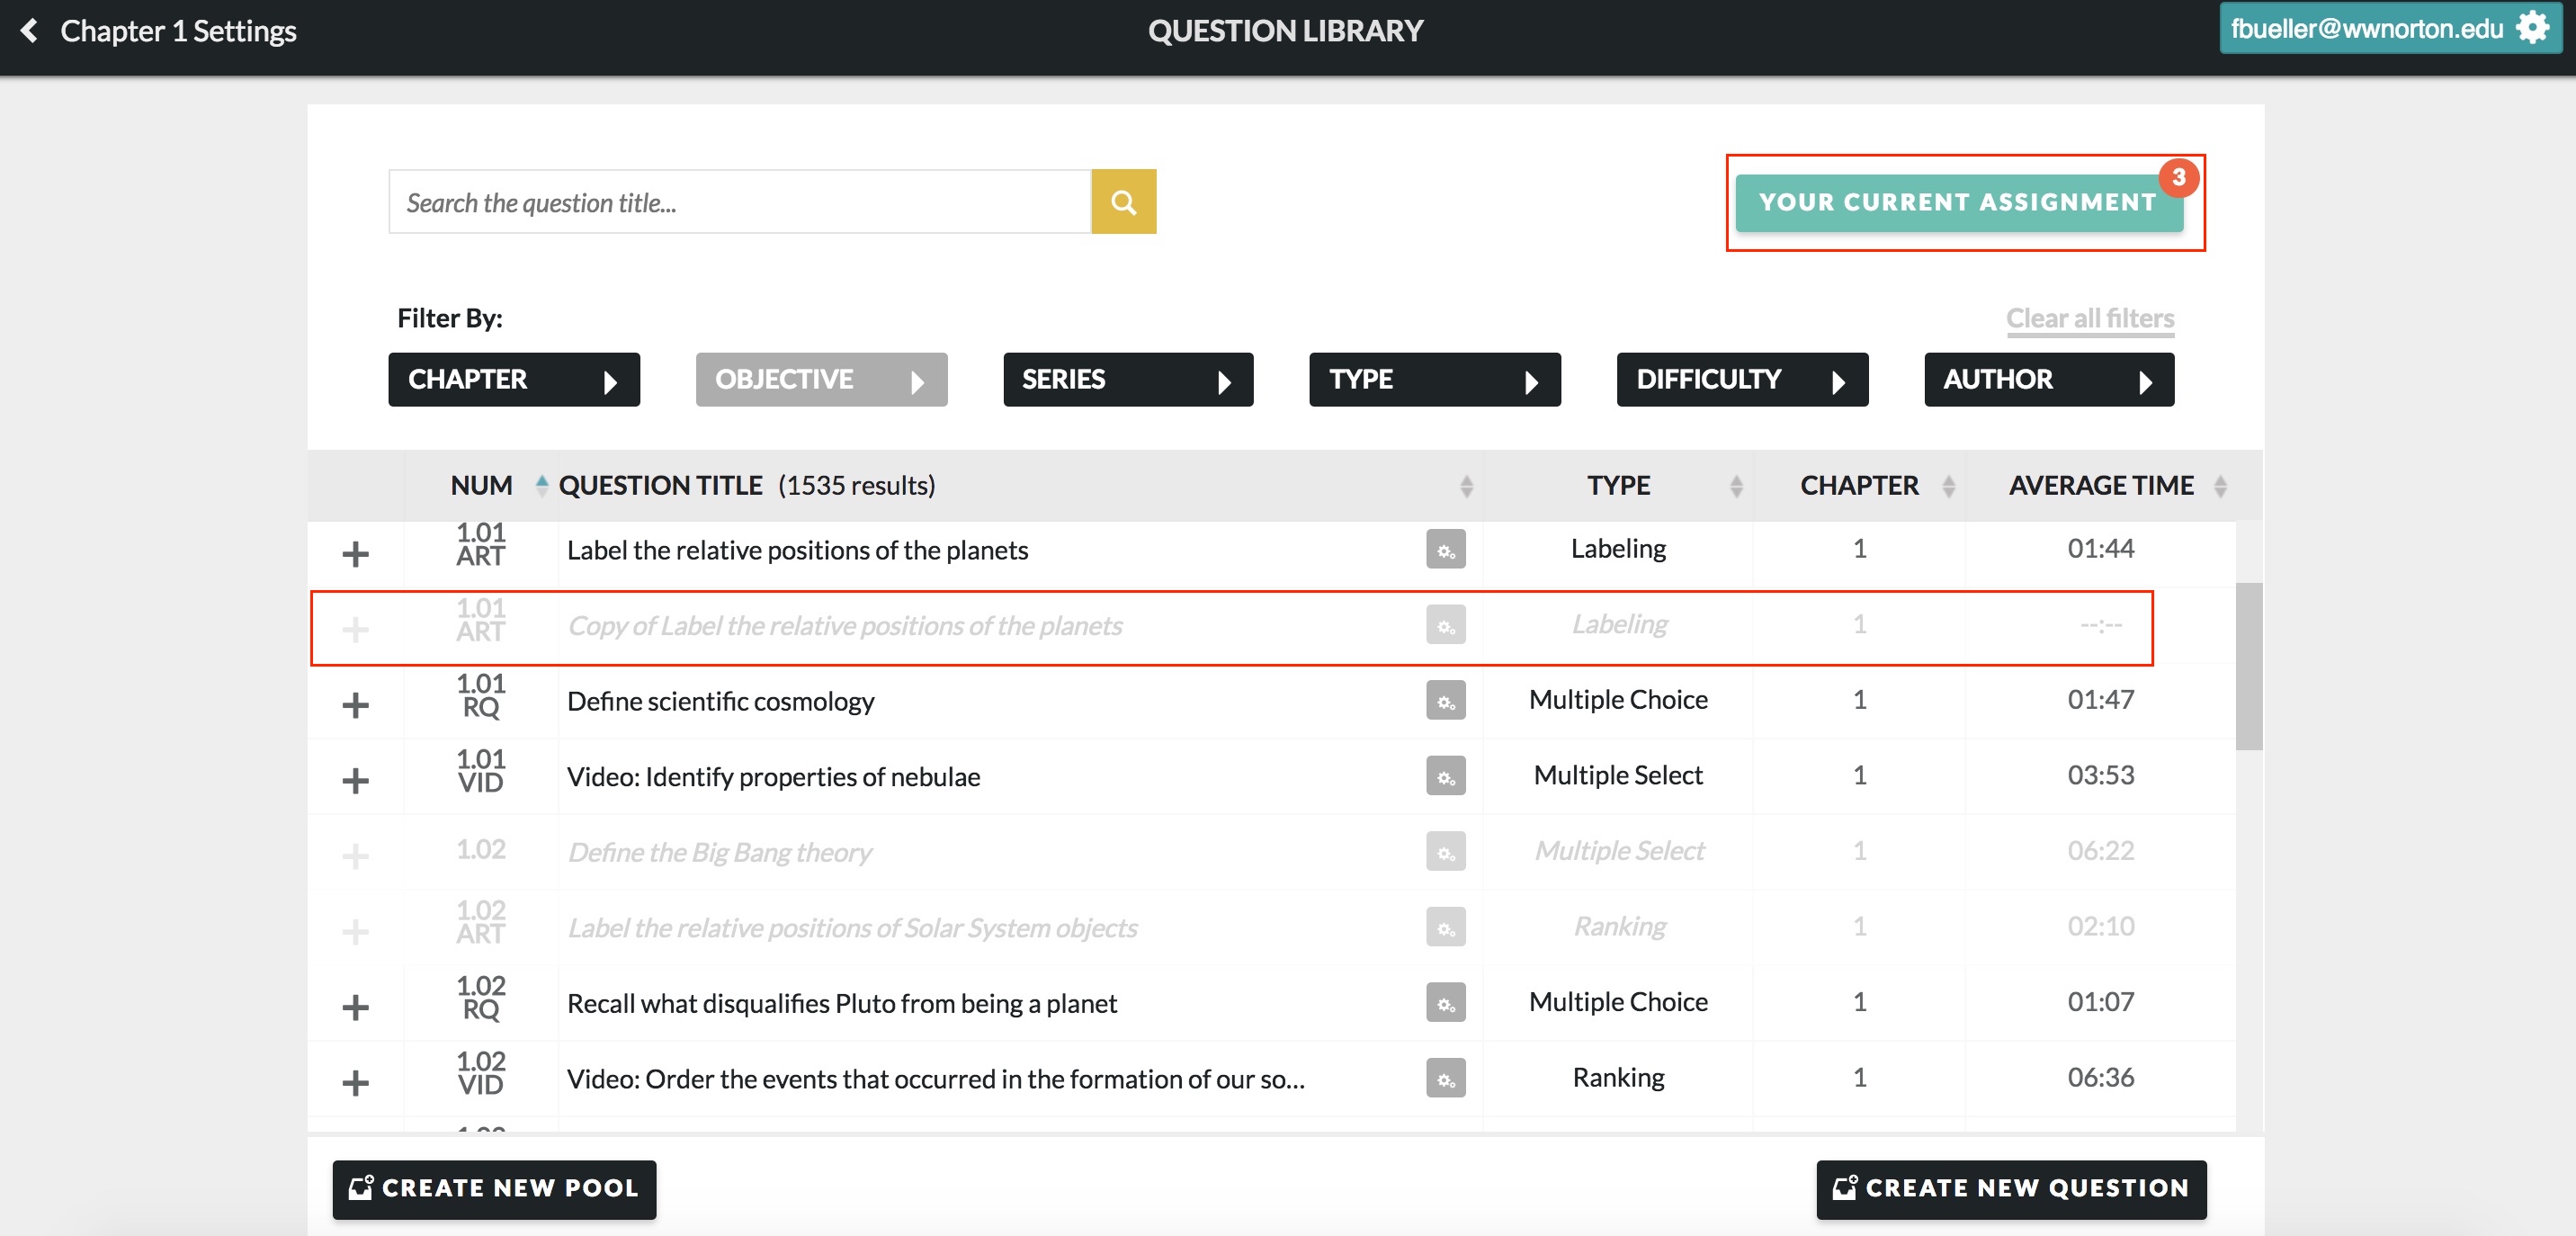Add 'Define scientific cosmology' with plus icon
The image size is (2576, 1236).
pos(355,704)
